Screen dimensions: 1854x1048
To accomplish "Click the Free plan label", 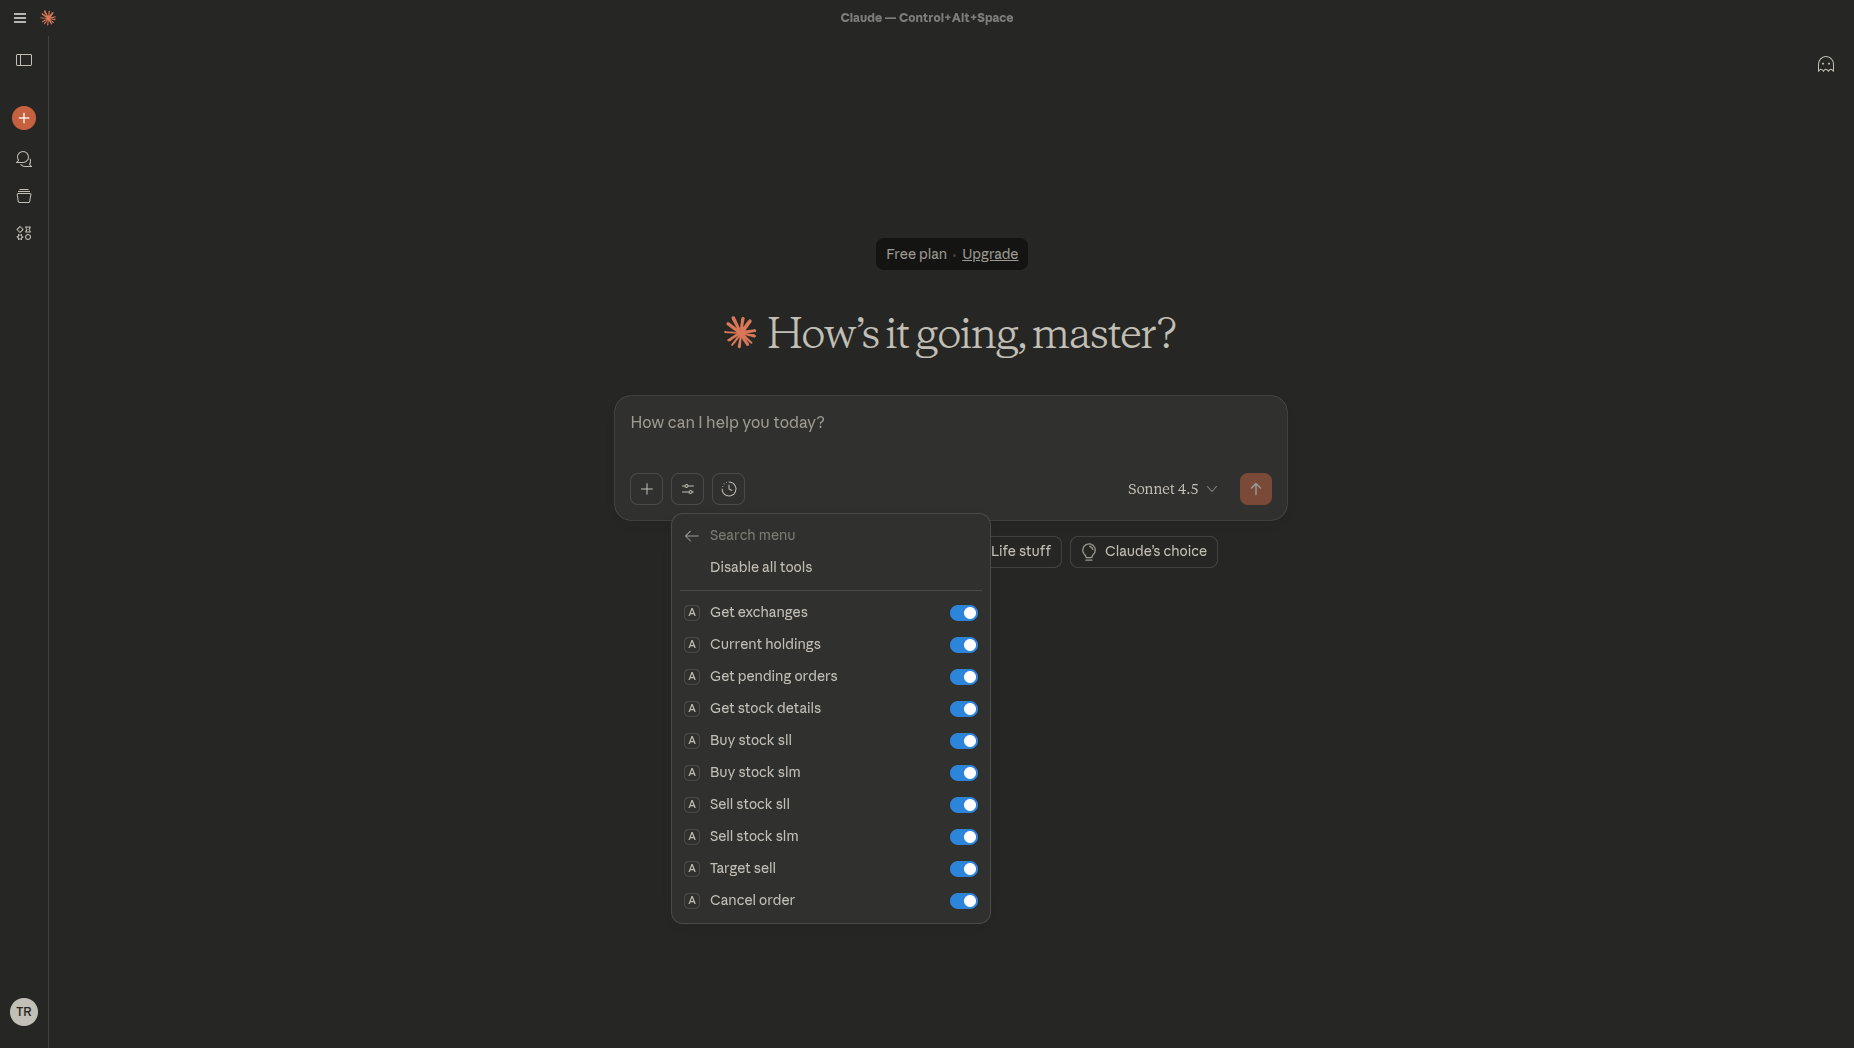I will click(x=916, y=254).
